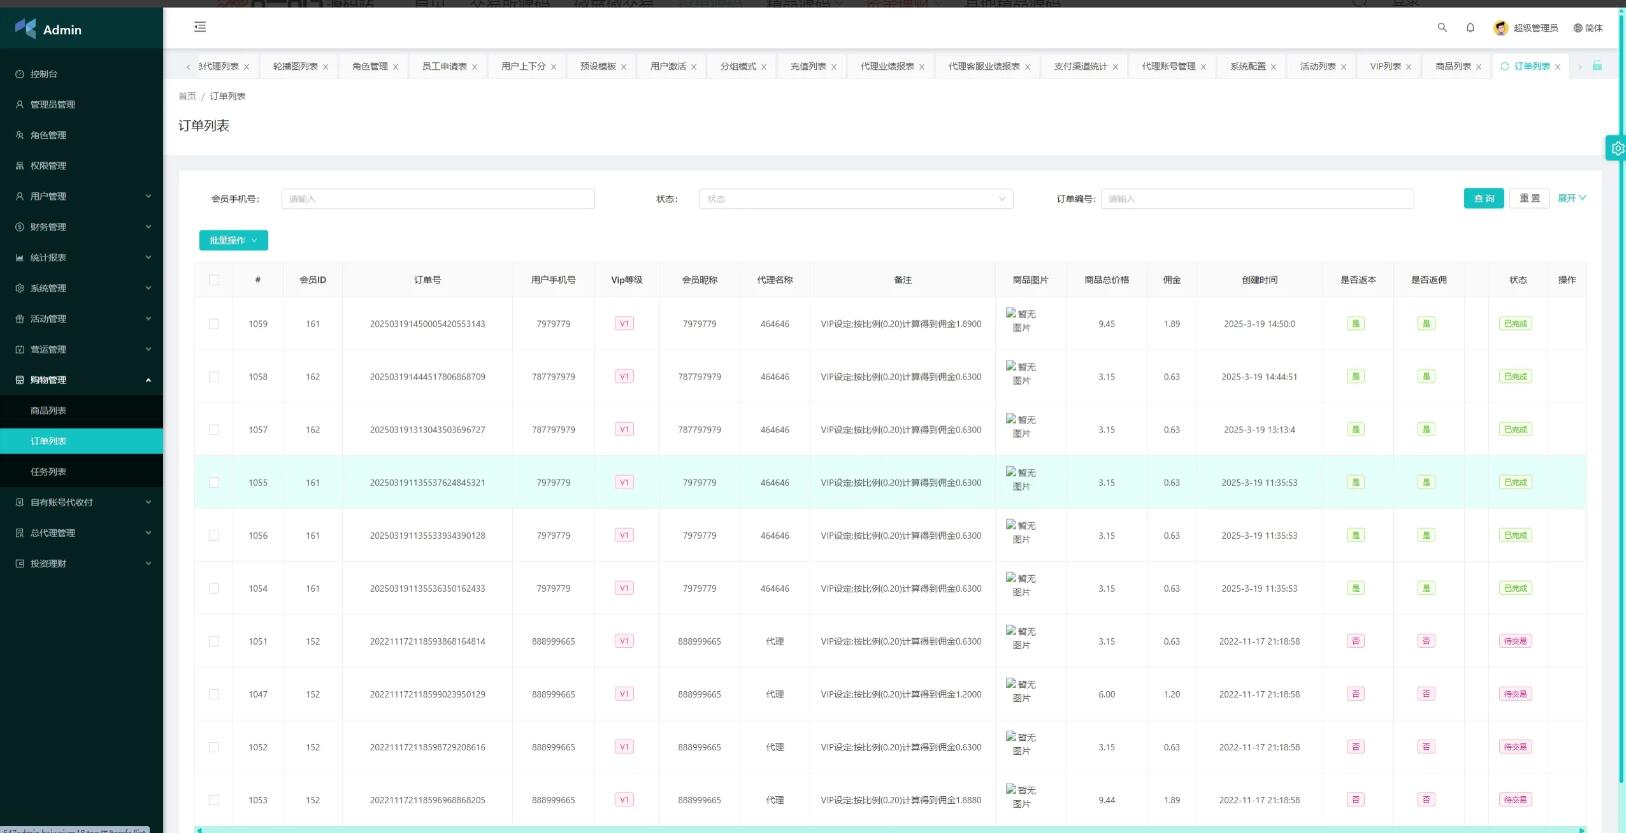Click the 超级管理员 user avatar
Image resolution: width=1626 pixels, height=833 pixels.
(1500, 28)
